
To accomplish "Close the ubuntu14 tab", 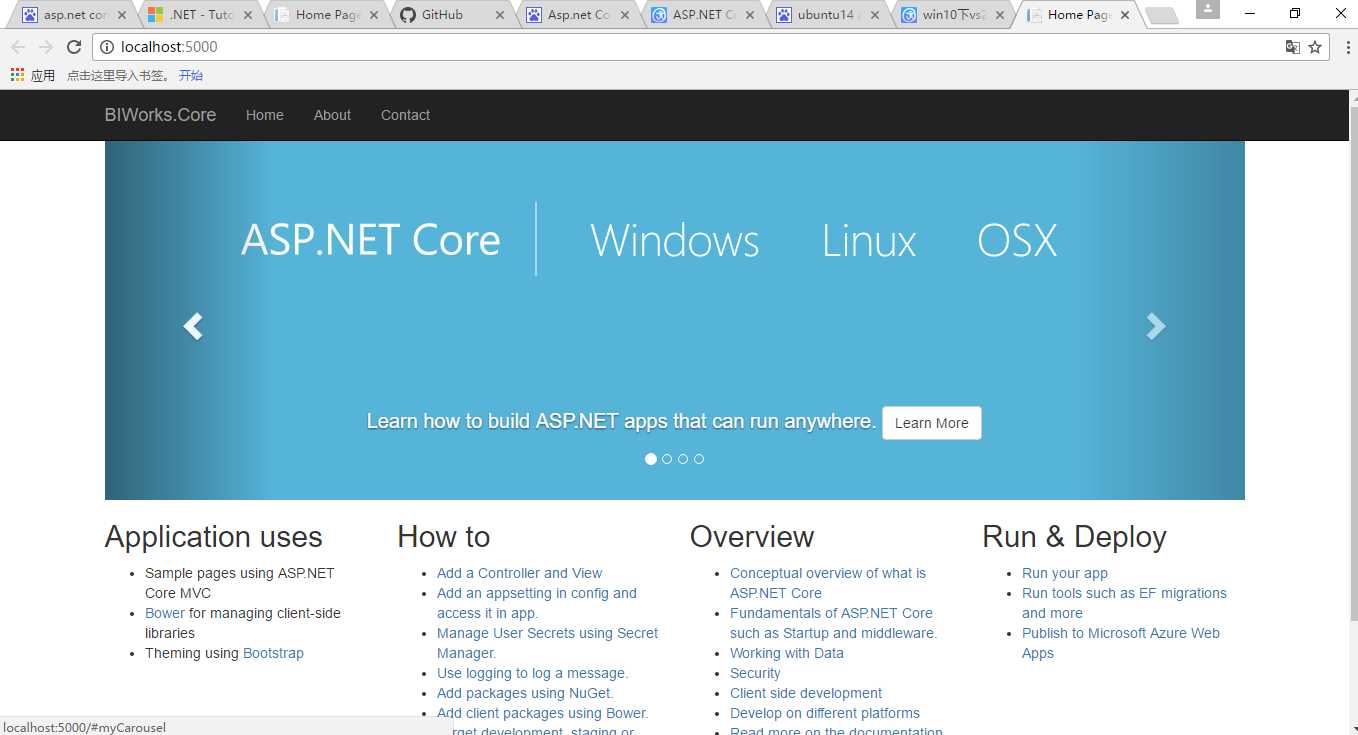I will (x=874, y=15).
